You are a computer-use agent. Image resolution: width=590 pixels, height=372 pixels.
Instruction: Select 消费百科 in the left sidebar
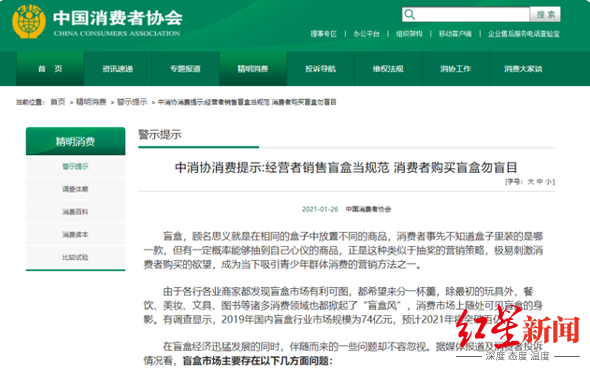(75, 212)
